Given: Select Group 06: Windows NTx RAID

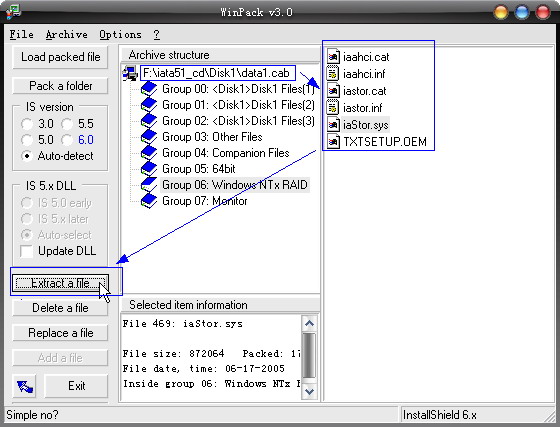Looking at the screenshot, I should [x=235, y=185].
